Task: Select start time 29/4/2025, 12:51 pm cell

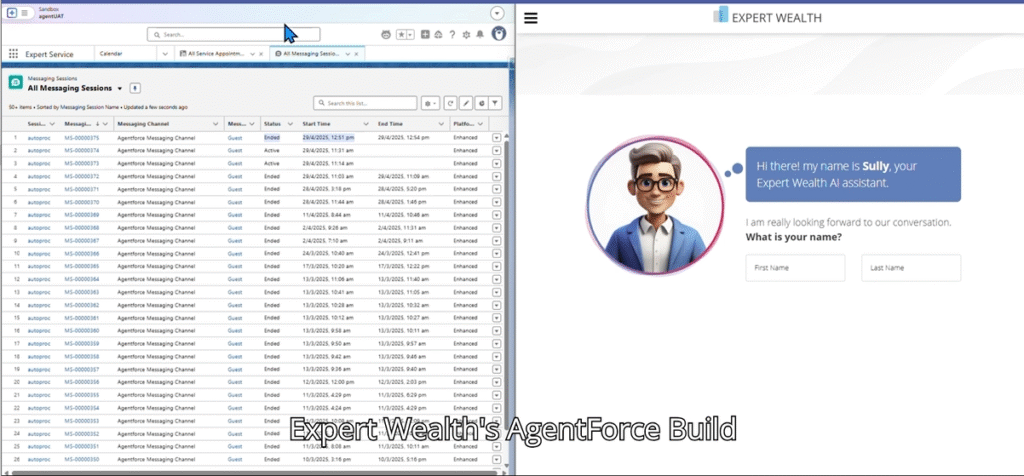Action: pos(328,138)
